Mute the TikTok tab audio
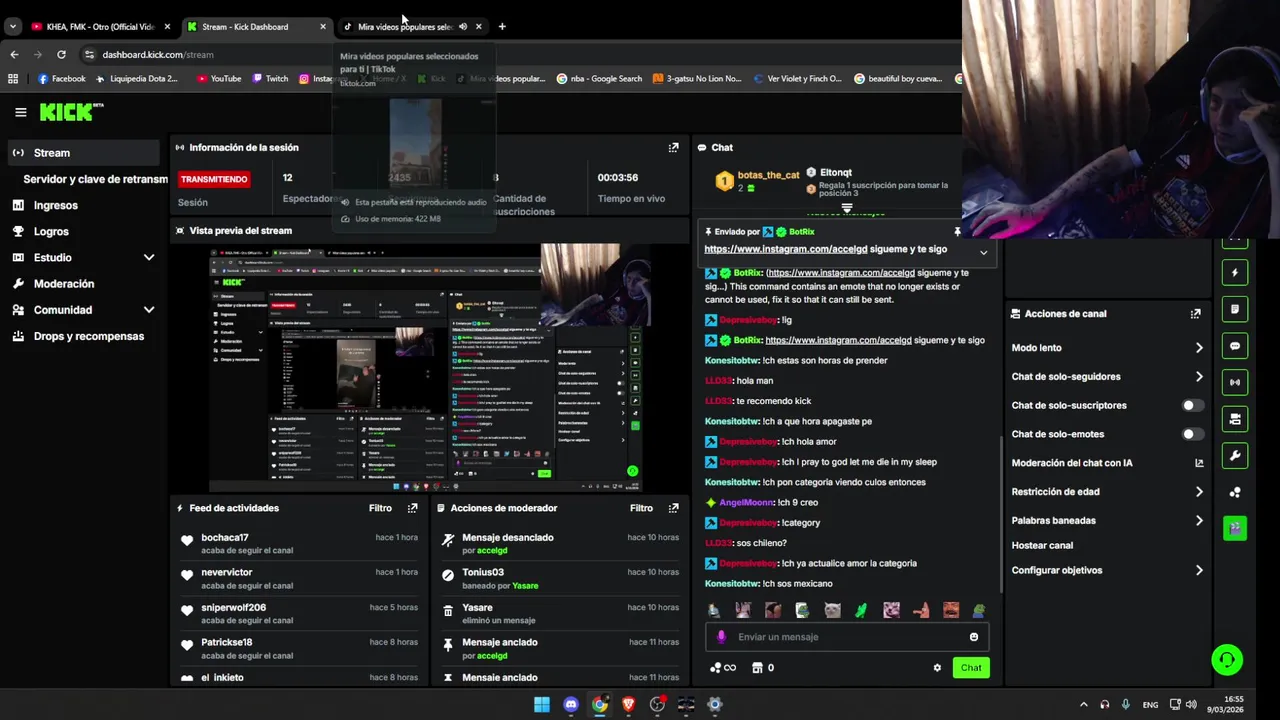Screen dimensions: 1280x720 tap(462, 27)
